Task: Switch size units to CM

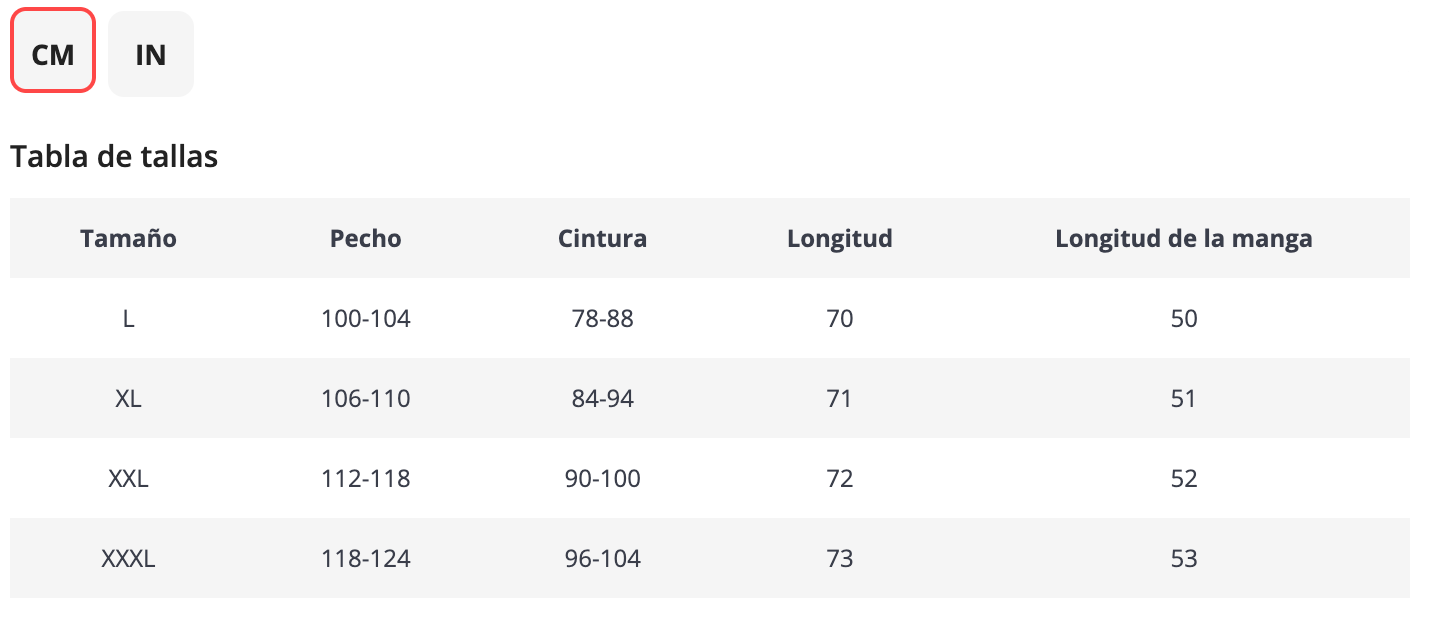Action: click(53, 54)
